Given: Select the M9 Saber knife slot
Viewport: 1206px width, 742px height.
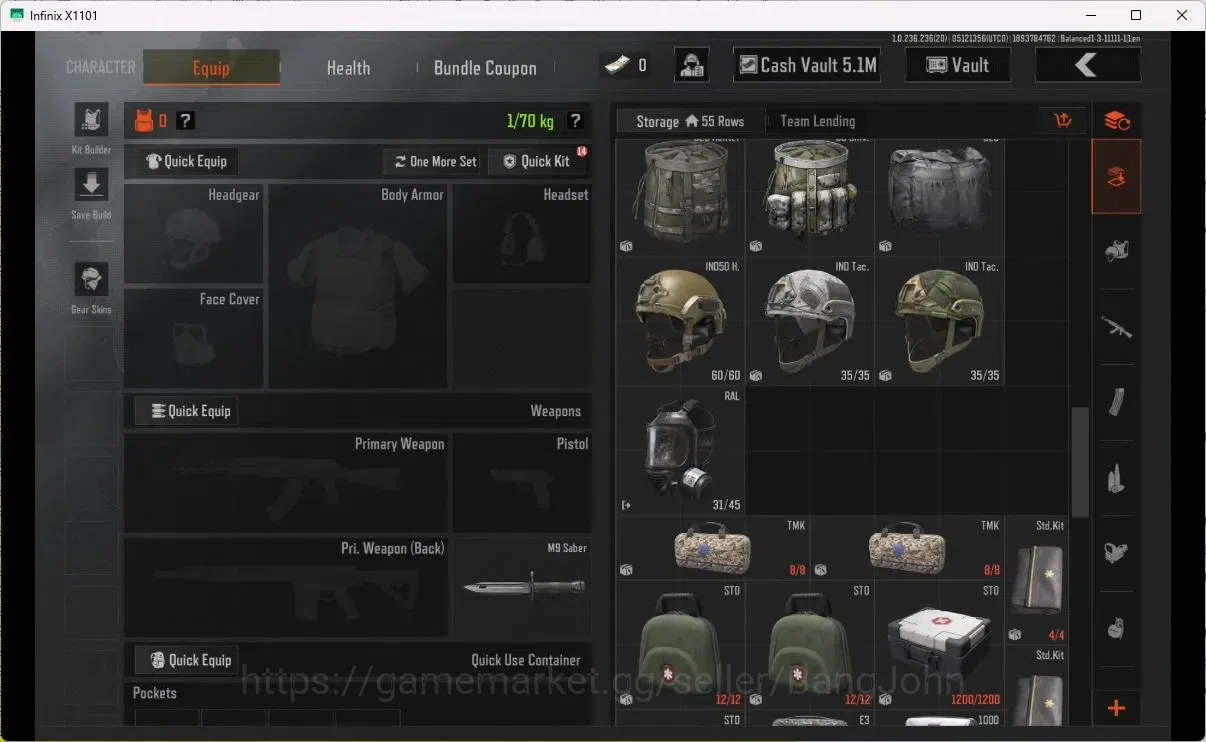Looking at the screenshot, I should (522, 588).
